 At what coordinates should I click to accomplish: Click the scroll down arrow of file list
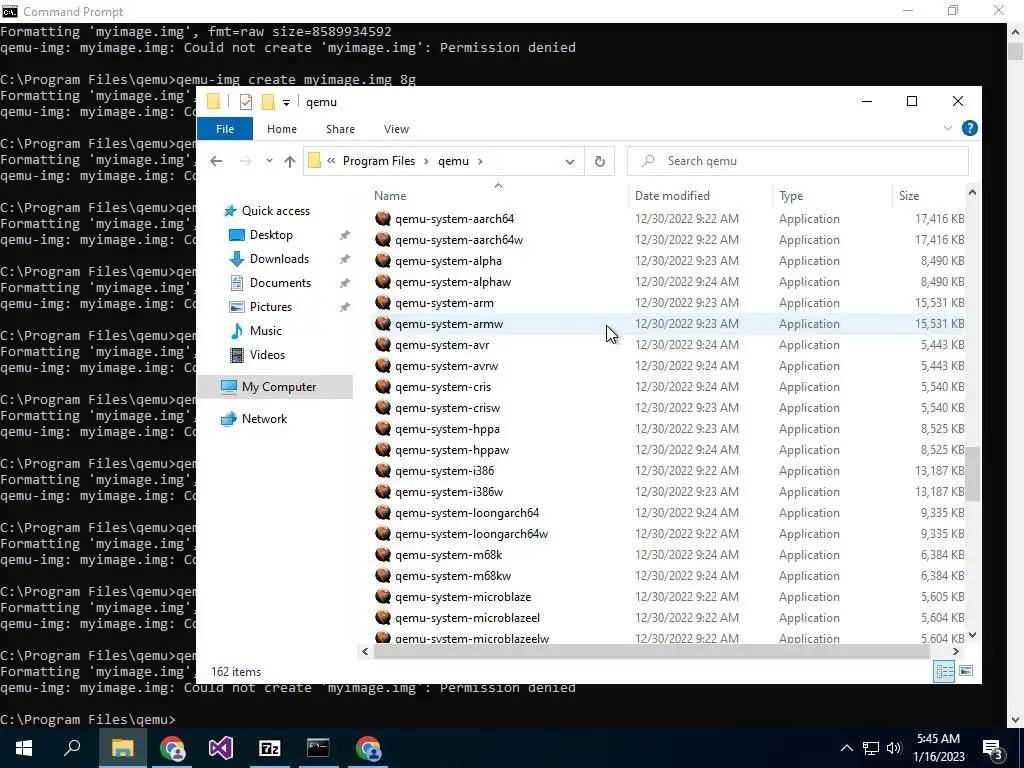pyautogui.click(x=972, y=635)
